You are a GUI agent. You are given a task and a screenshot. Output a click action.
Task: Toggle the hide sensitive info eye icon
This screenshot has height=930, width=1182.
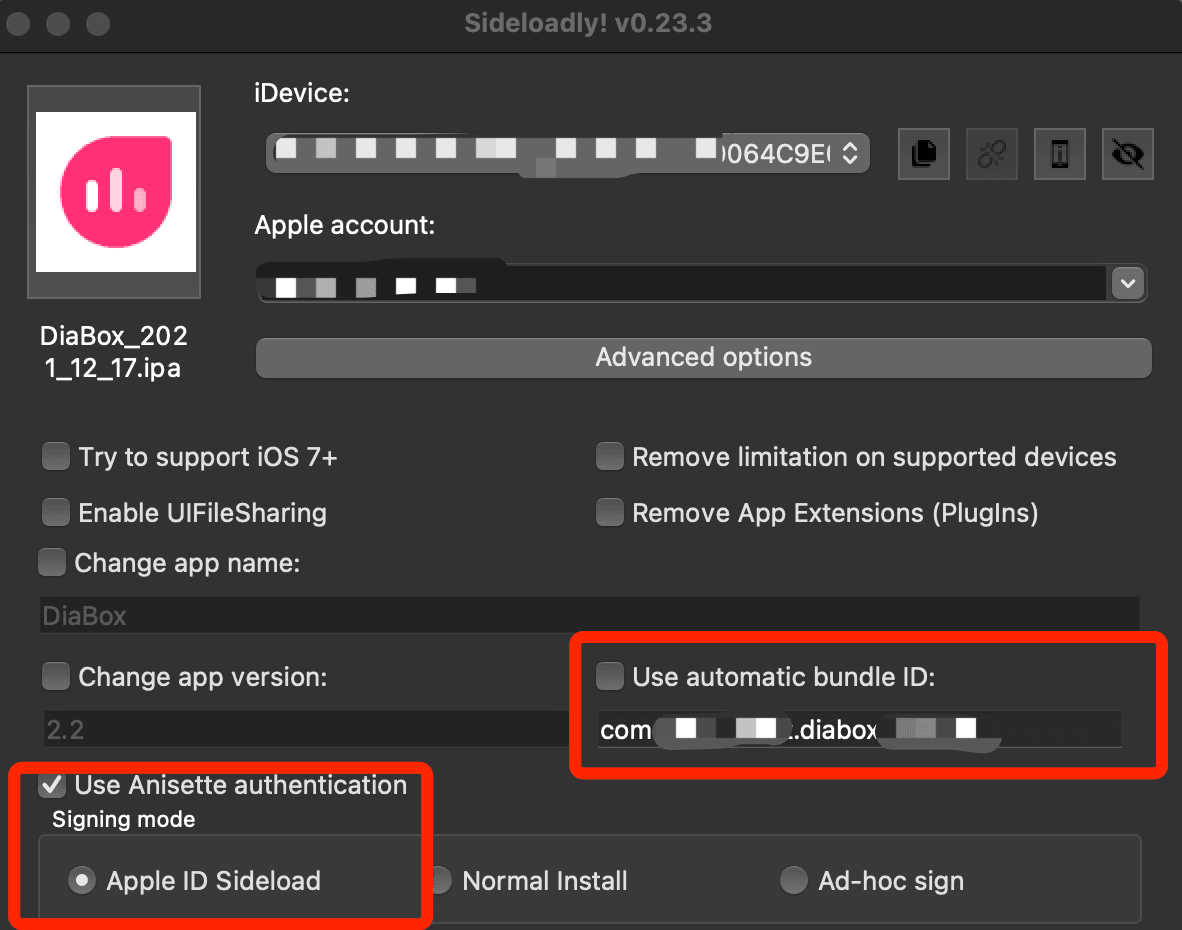[x=1127, y=154]
